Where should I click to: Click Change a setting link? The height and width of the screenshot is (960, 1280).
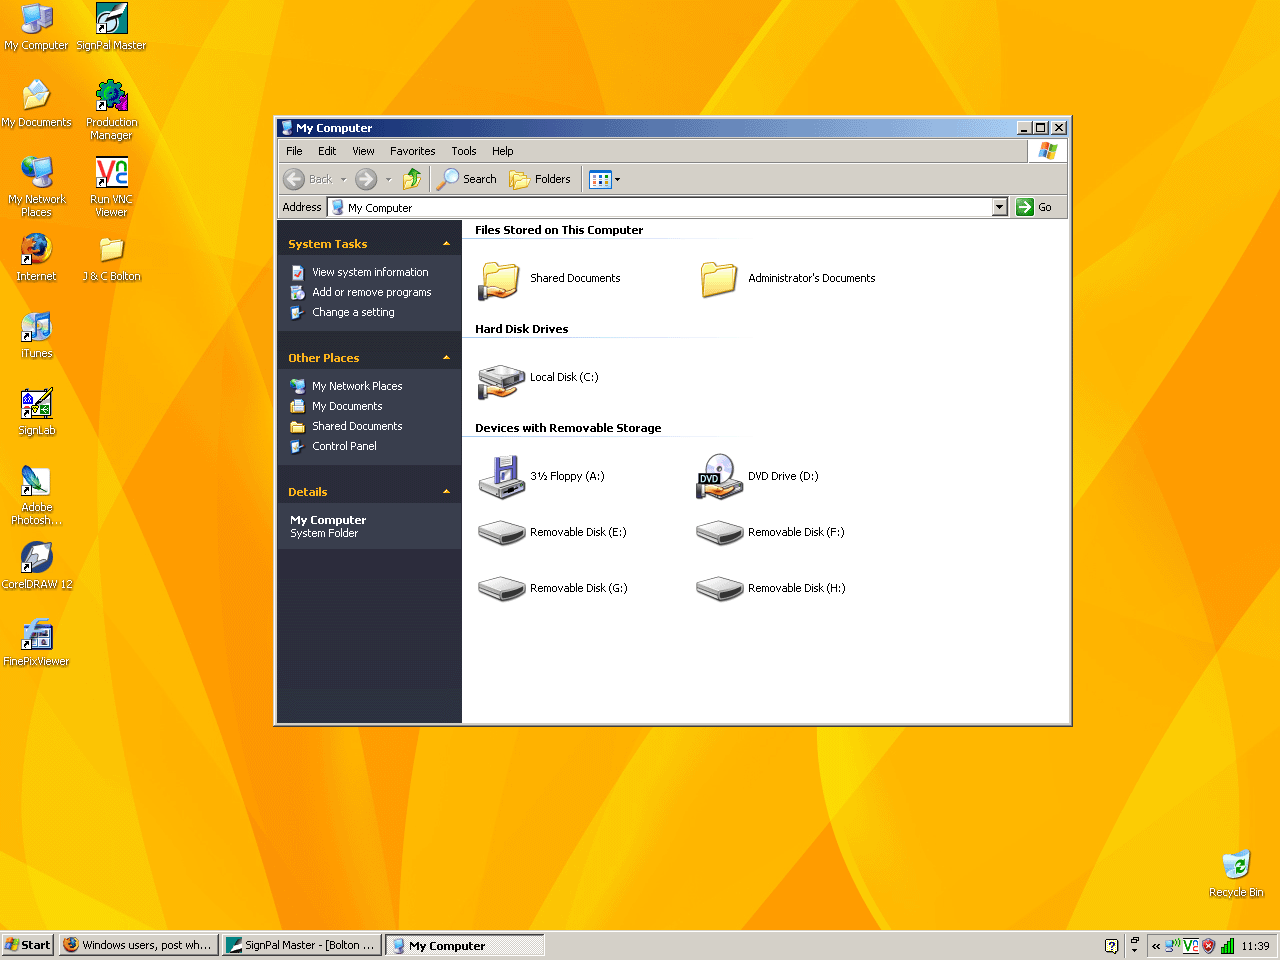pyautogui.click(x=353, y=312)
